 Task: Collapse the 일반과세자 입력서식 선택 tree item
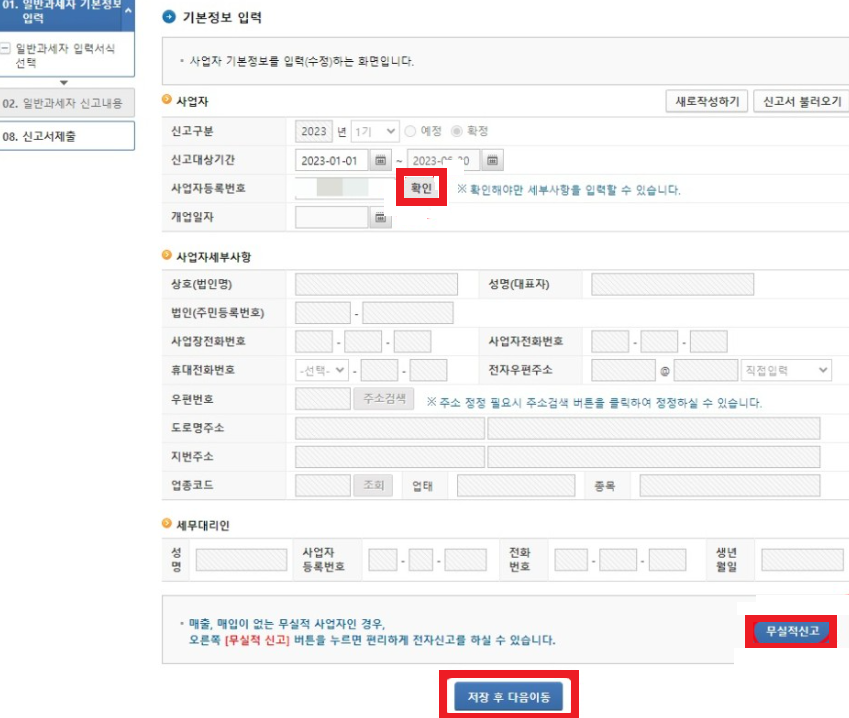pyautogui.click(x=6, y=49)
